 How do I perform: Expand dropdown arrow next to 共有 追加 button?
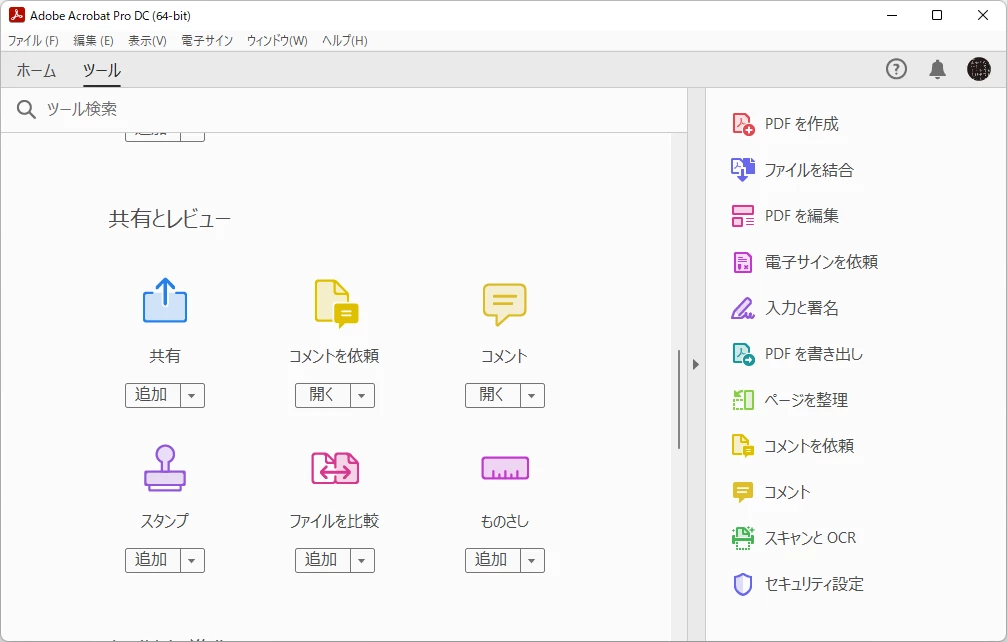pyautogui.click(x=192, y=395)
